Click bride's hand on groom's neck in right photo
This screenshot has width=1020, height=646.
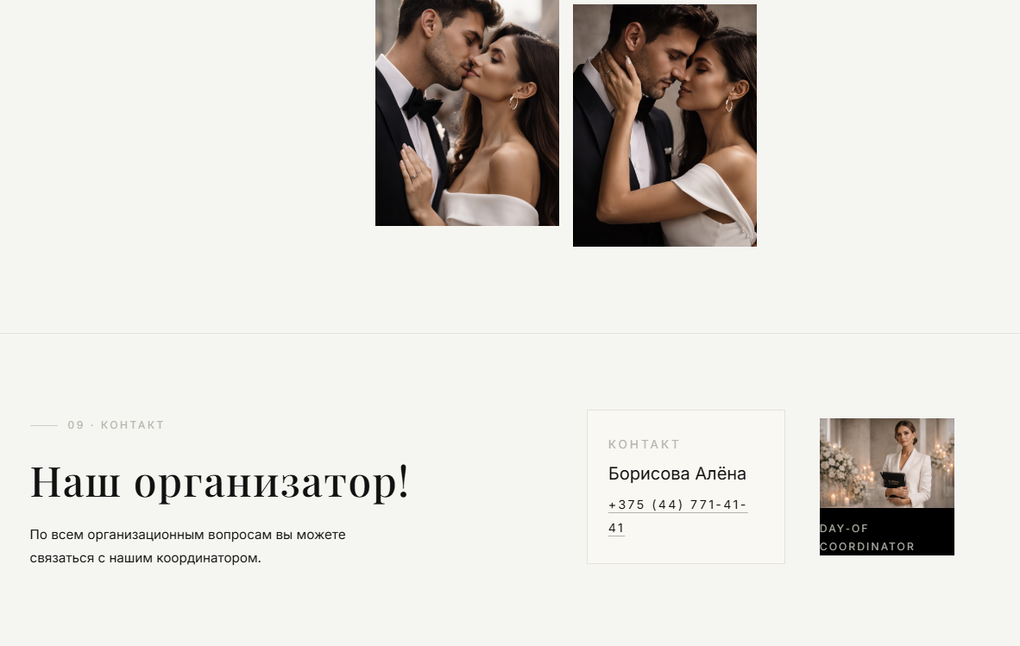tap(619, 80)
